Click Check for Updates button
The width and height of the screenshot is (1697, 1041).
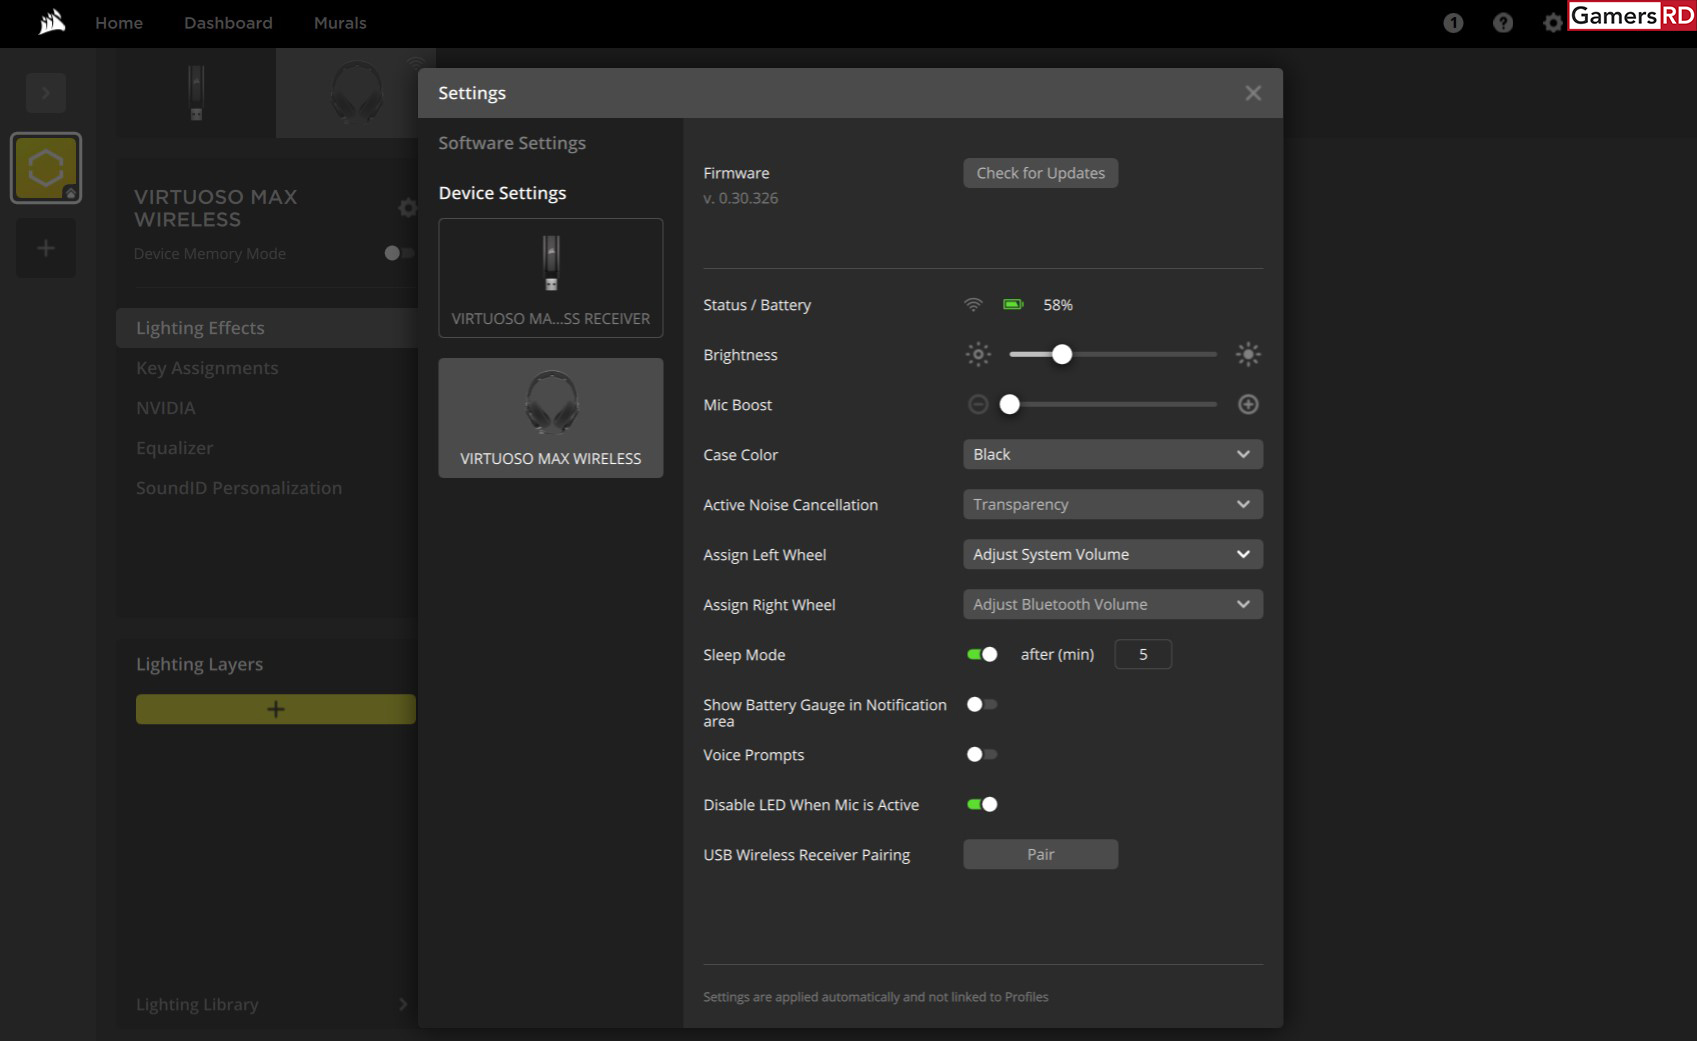tap(1041, 173)
